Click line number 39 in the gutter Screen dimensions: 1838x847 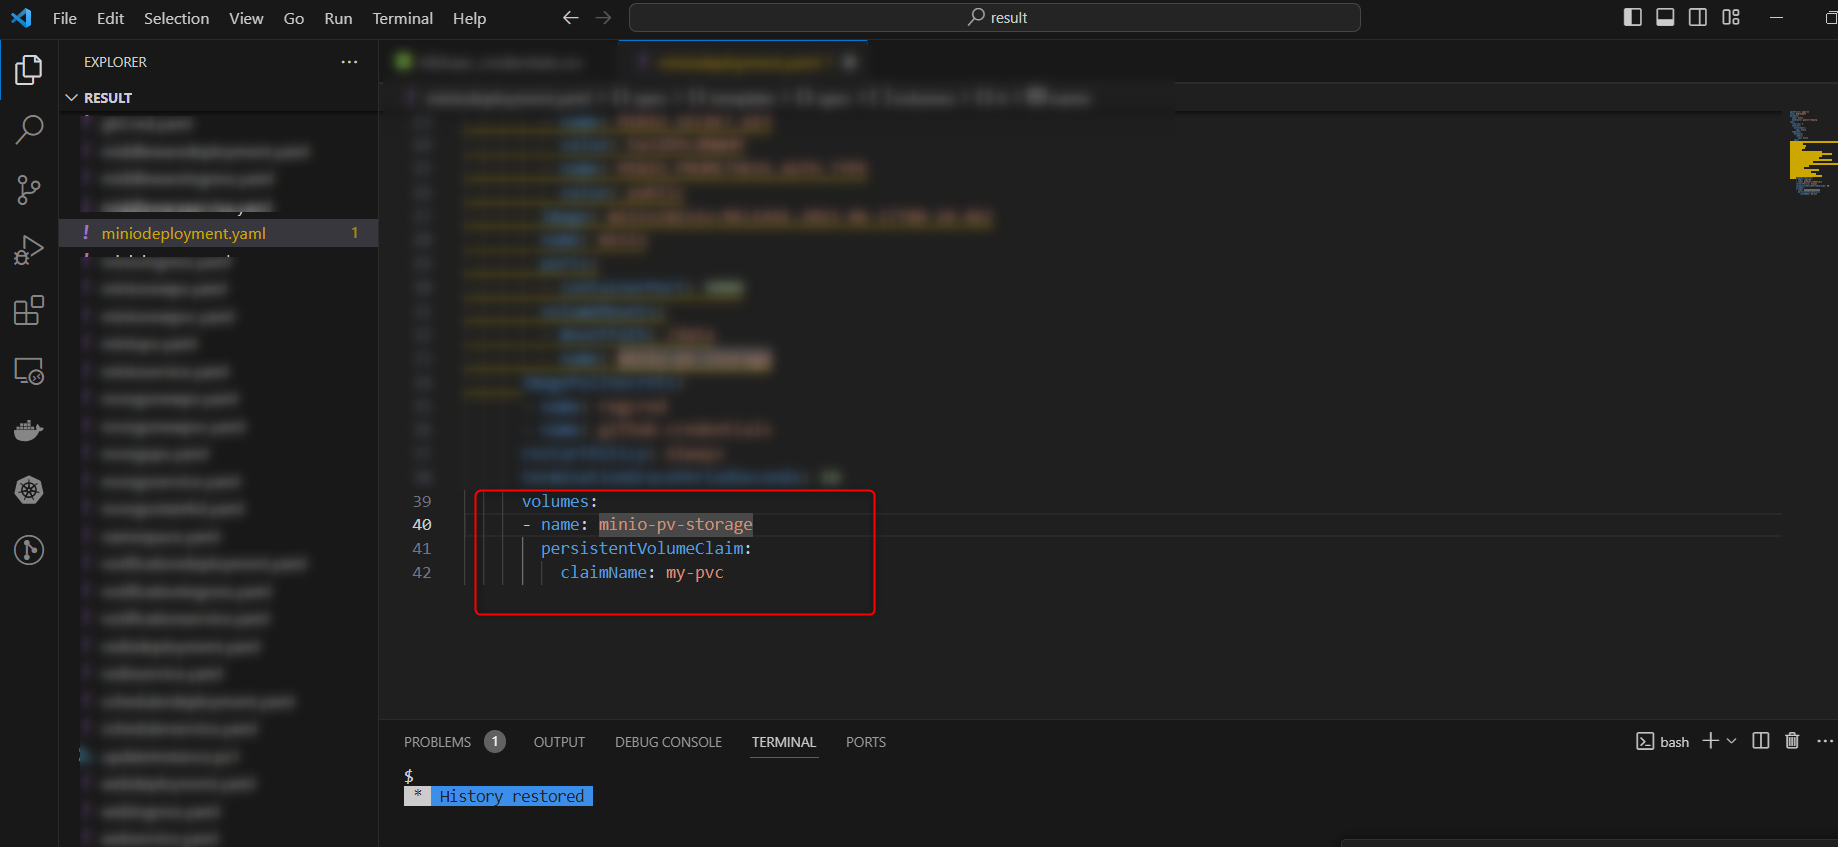pos(422,501)
